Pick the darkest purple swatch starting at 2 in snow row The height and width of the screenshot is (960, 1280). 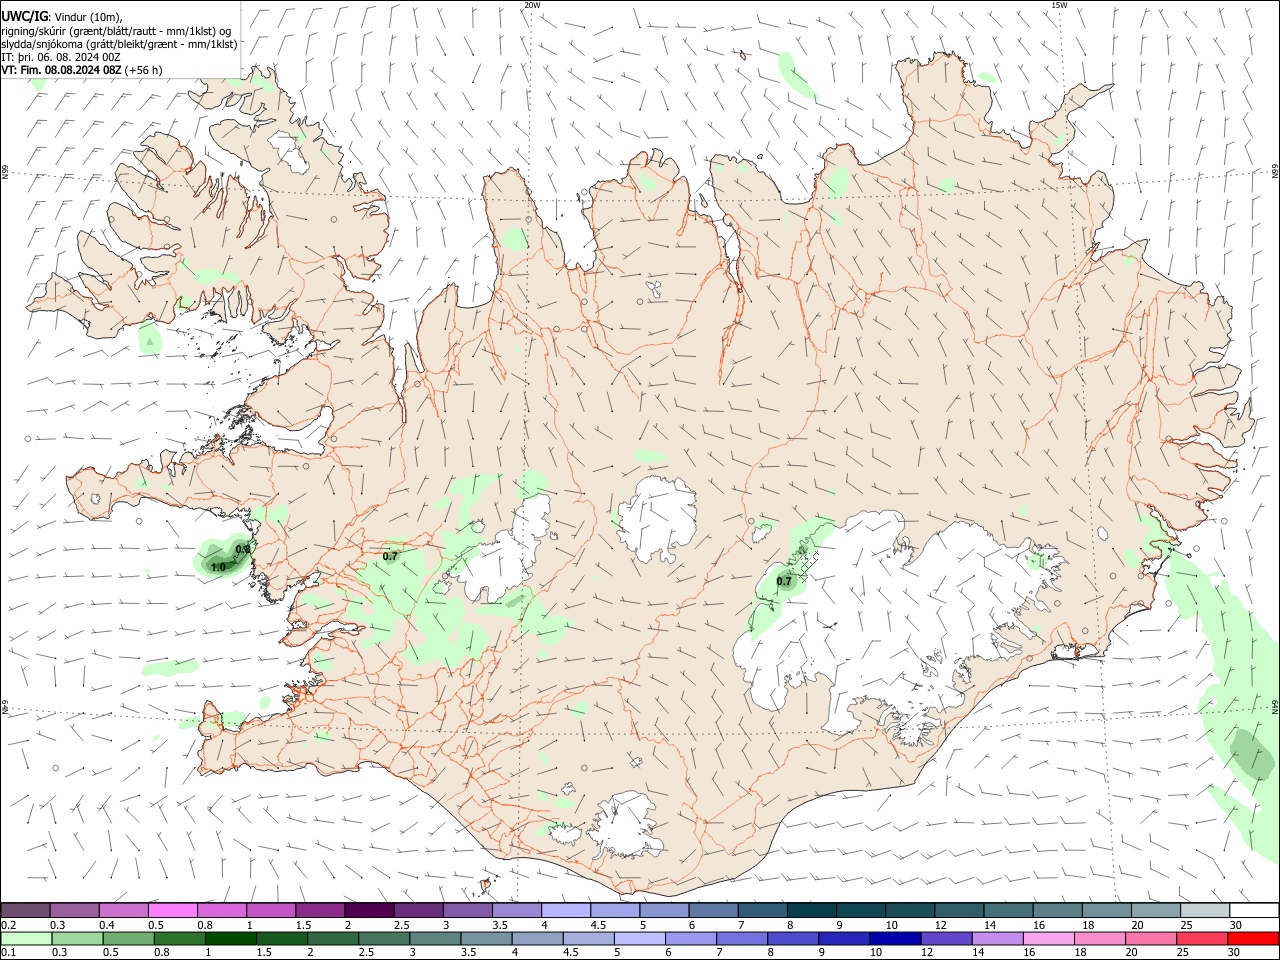[369, 910]
